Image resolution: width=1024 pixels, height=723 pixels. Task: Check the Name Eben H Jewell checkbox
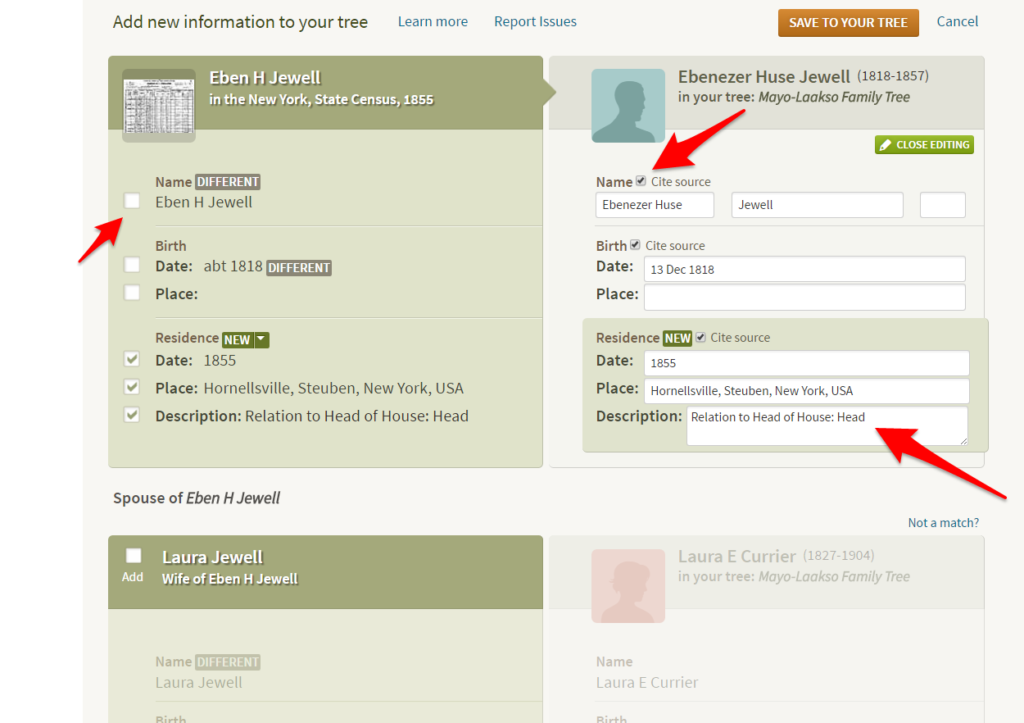(x=132, y=201)
